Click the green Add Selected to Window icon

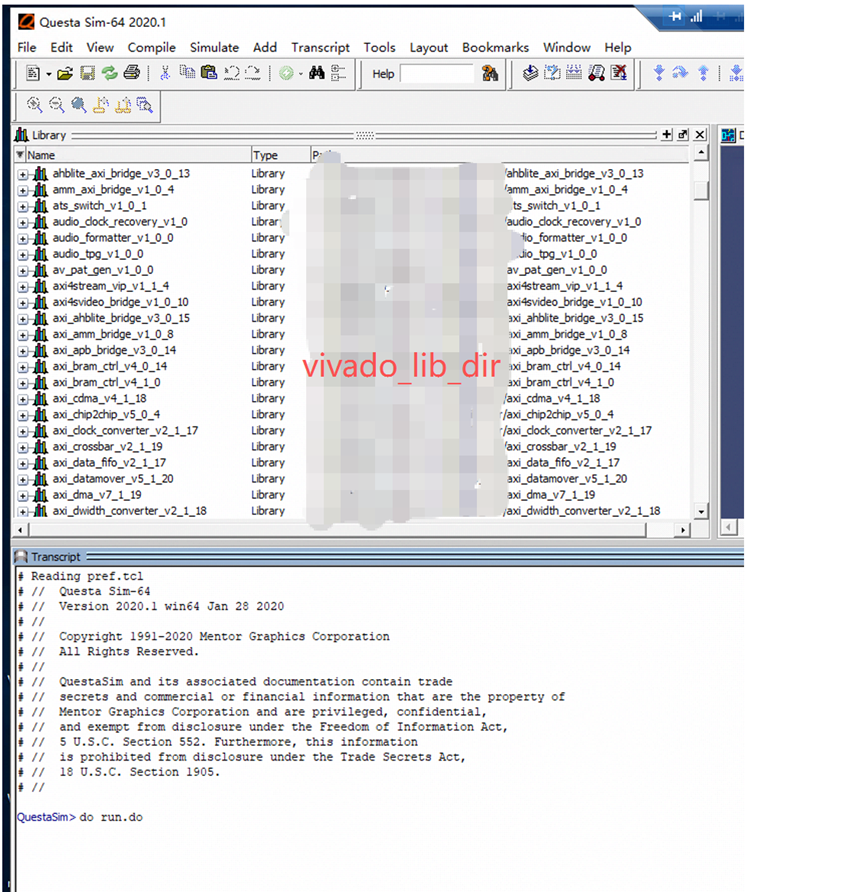pos(286,73)
